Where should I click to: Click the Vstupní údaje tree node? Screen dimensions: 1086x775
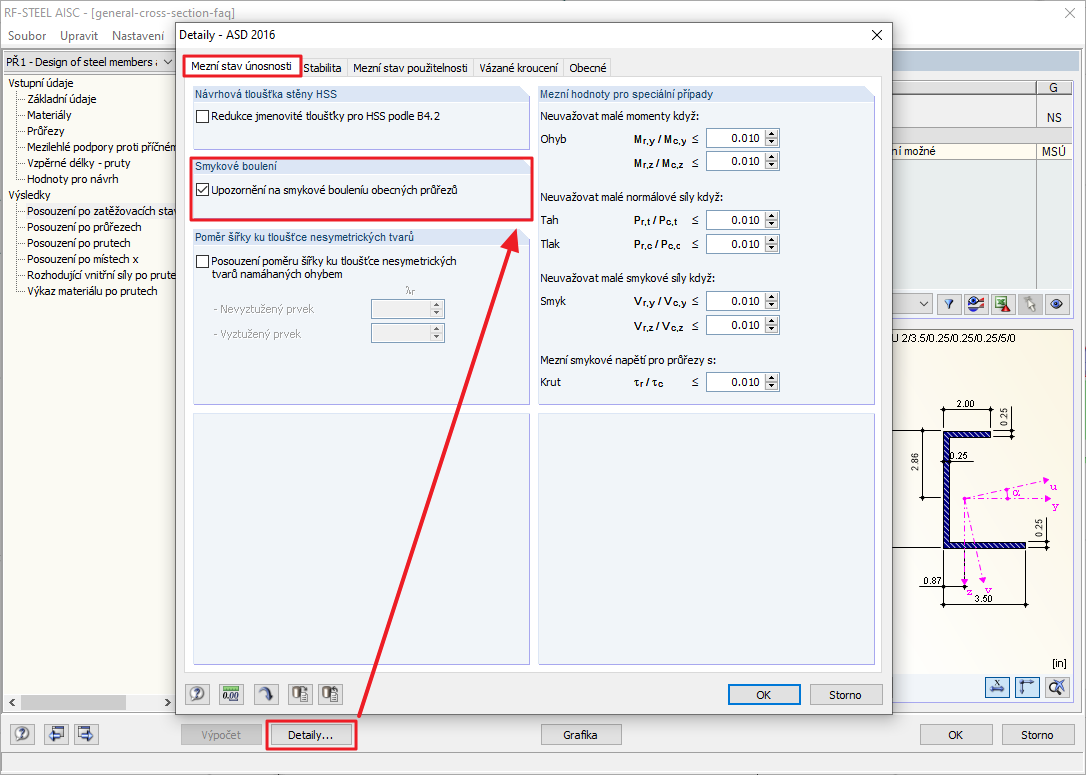click(41, 83)
